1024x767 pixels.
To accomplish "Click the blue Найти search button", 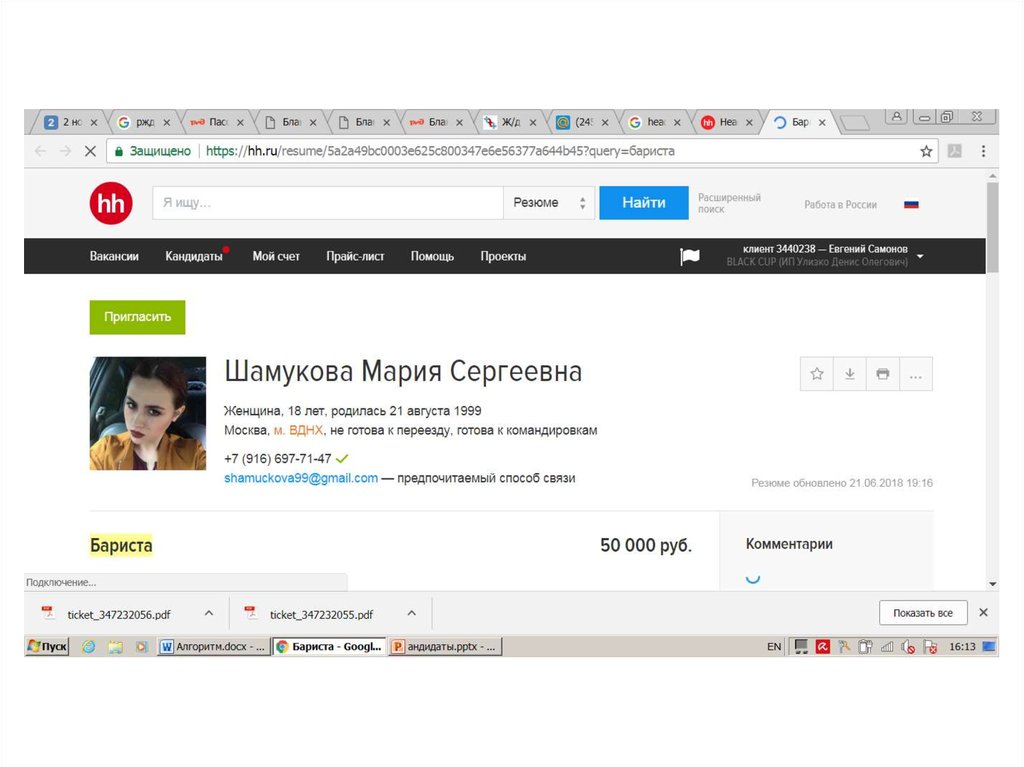I will (x=643, y=203).
